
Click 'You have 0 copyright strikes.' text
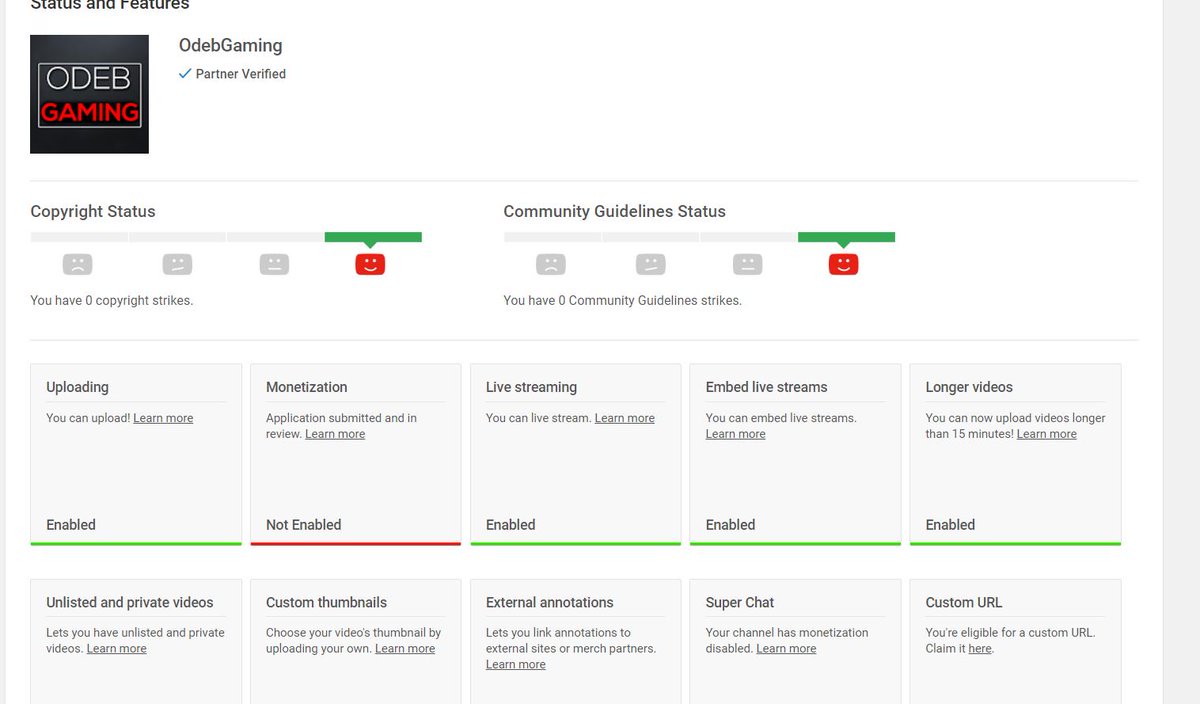coord(111,300)
